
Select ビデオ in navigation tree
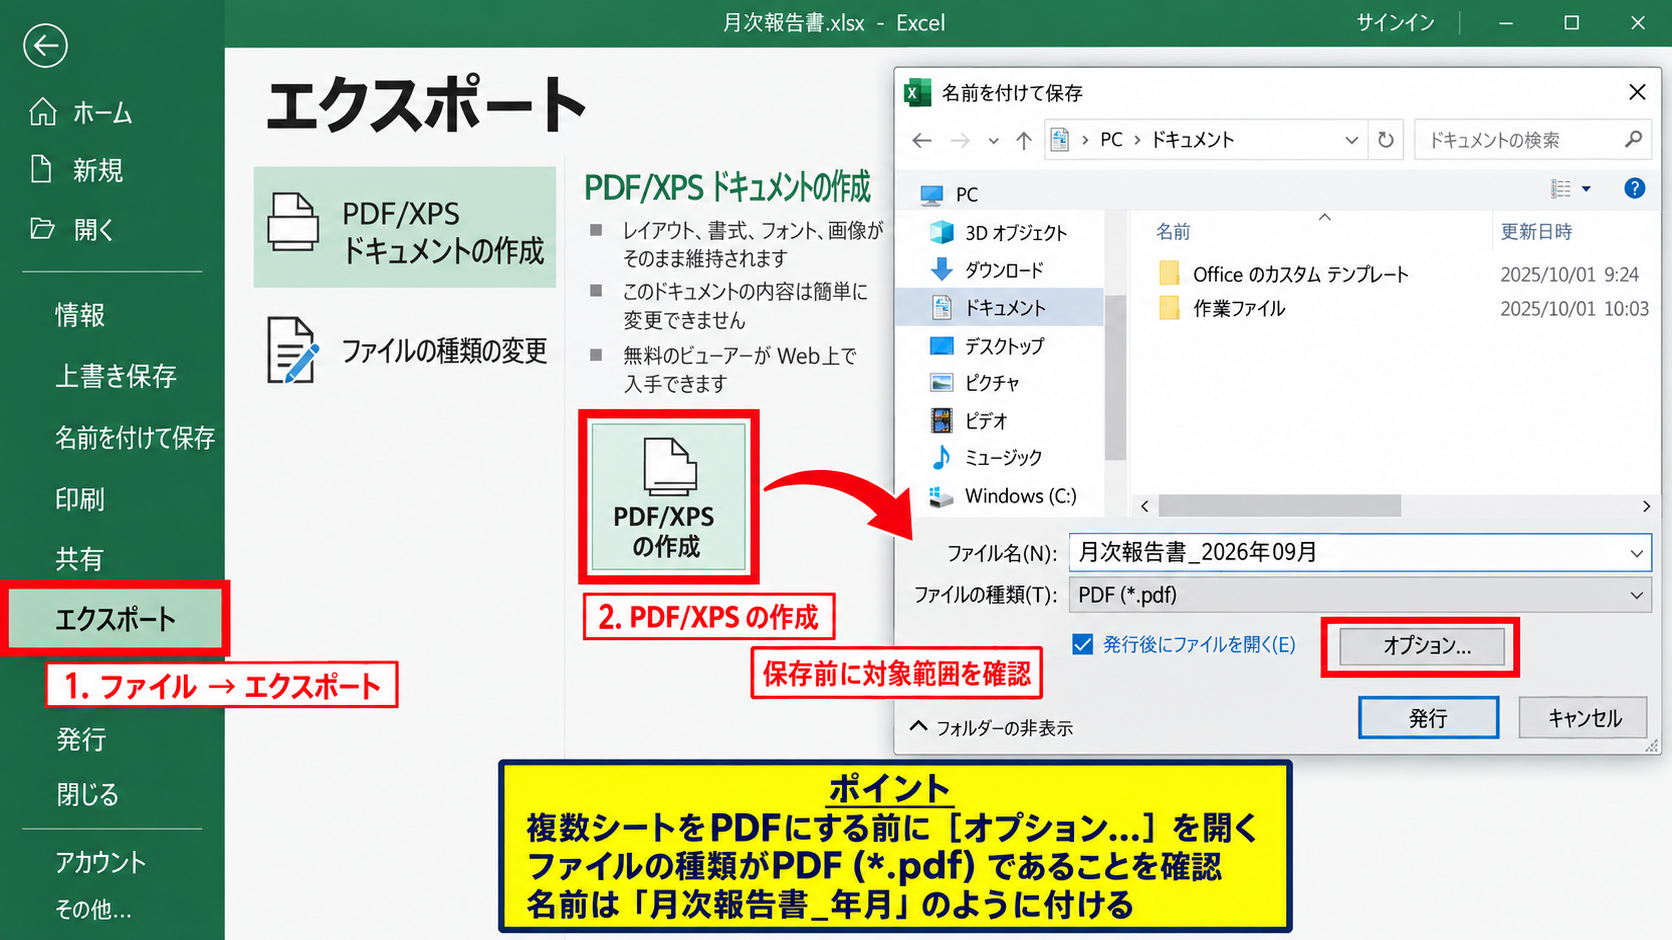pyautogui.click(x=969, y=421)
